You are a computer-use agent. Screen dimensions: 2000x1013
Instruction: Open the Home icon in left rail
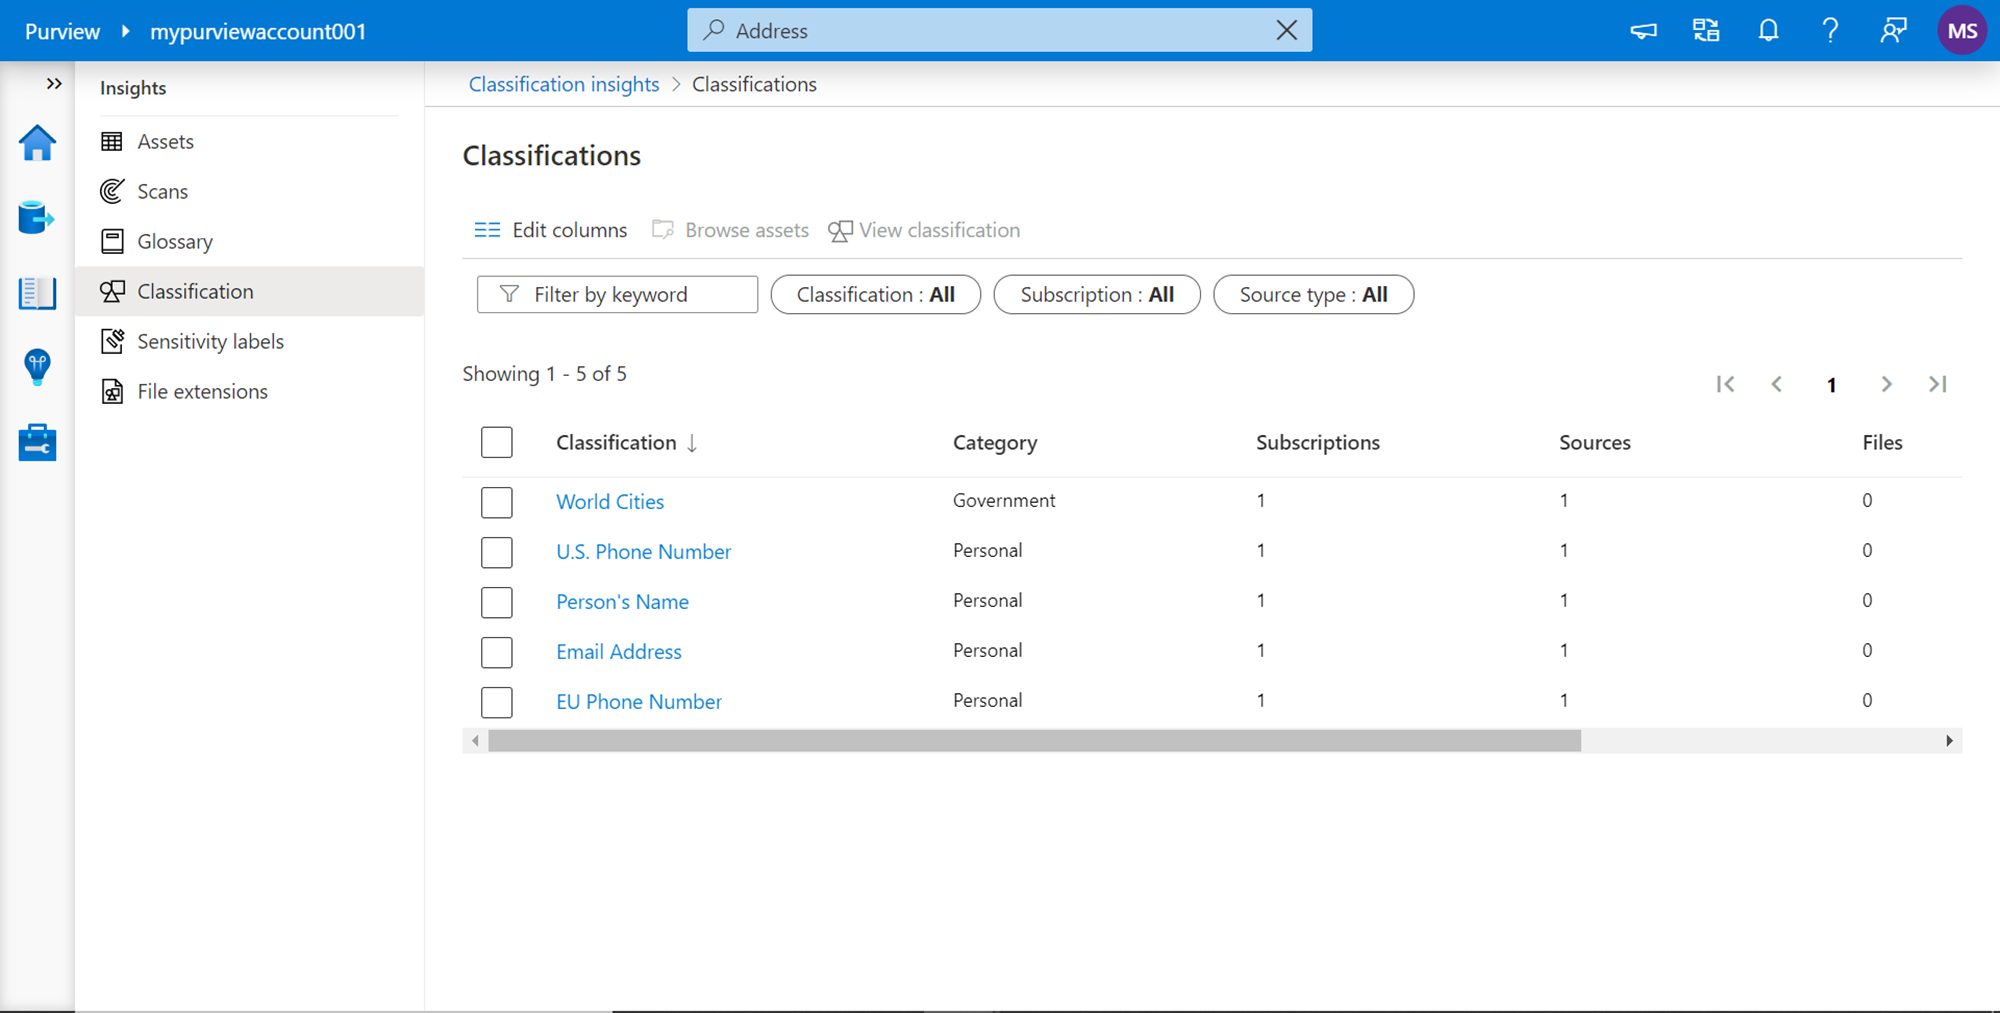click(37, 143)
